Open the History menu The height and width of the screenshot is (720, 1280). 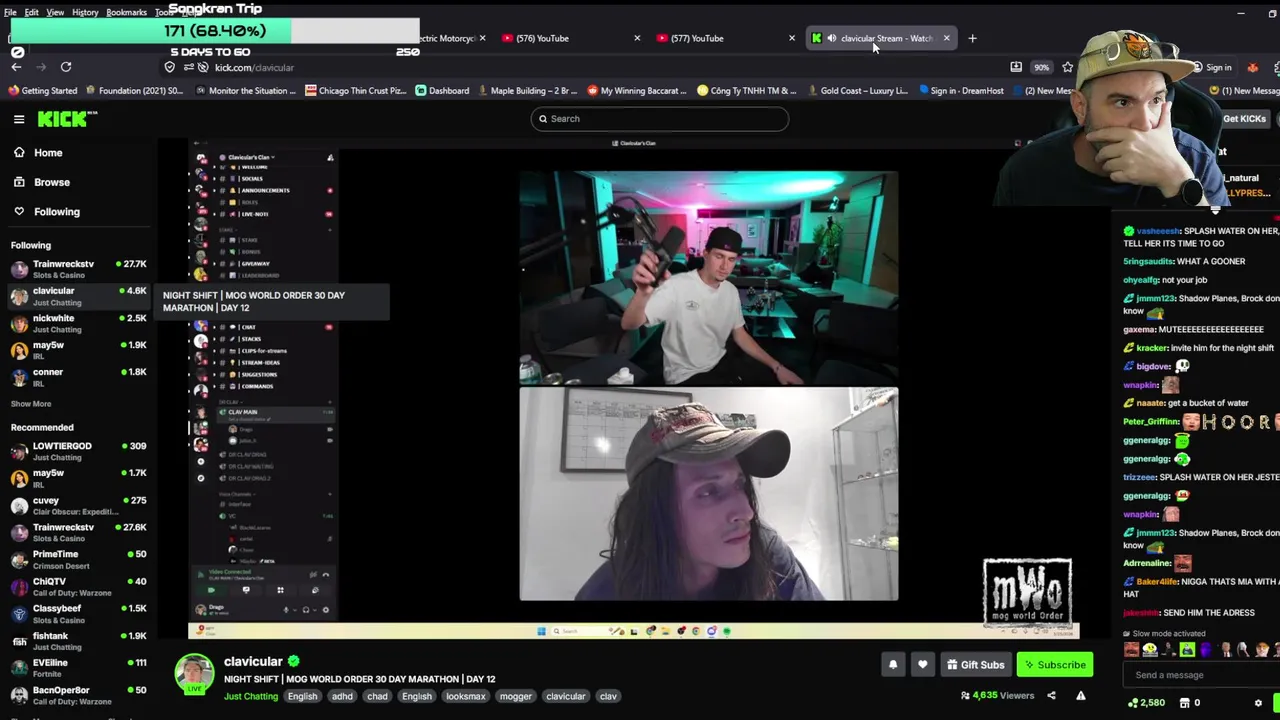(85, 12)
